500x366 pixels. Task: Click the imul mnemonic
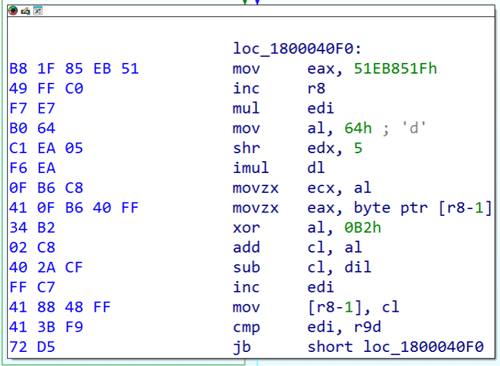(251, 168)
